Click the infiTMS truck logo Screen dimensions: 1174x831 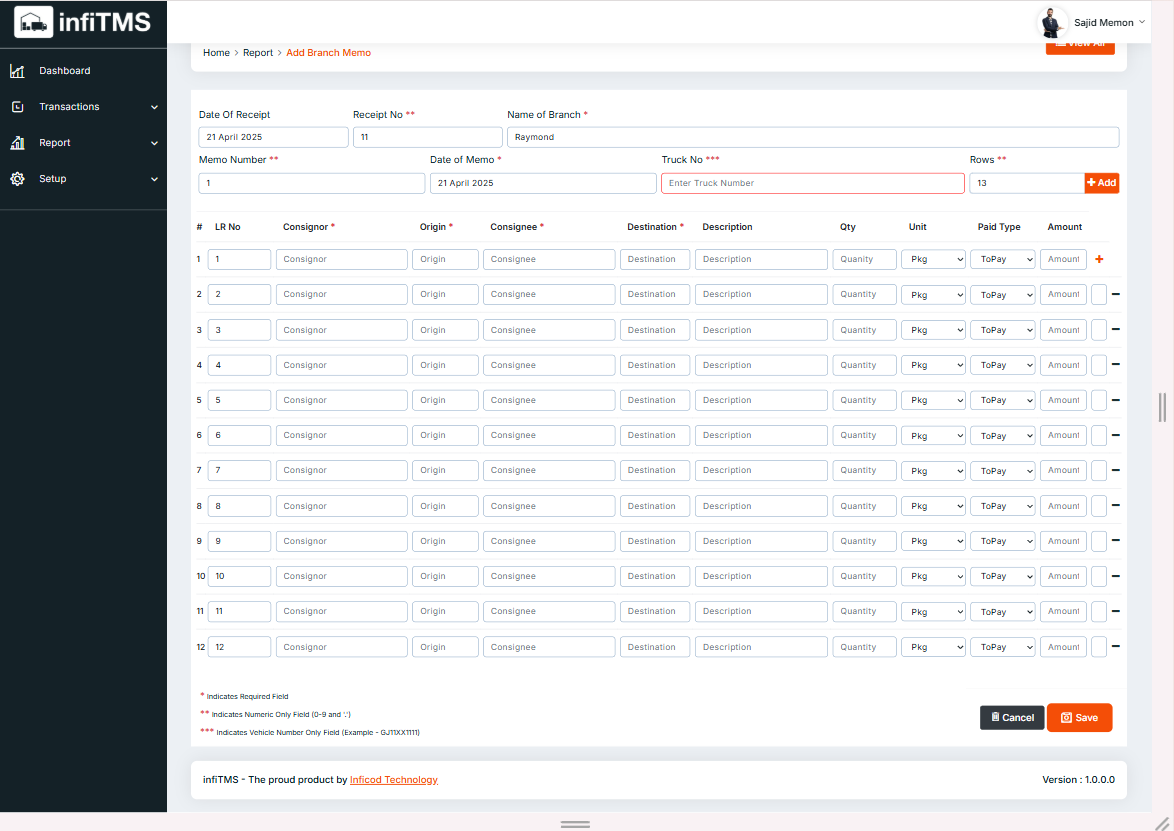(34, 22)
